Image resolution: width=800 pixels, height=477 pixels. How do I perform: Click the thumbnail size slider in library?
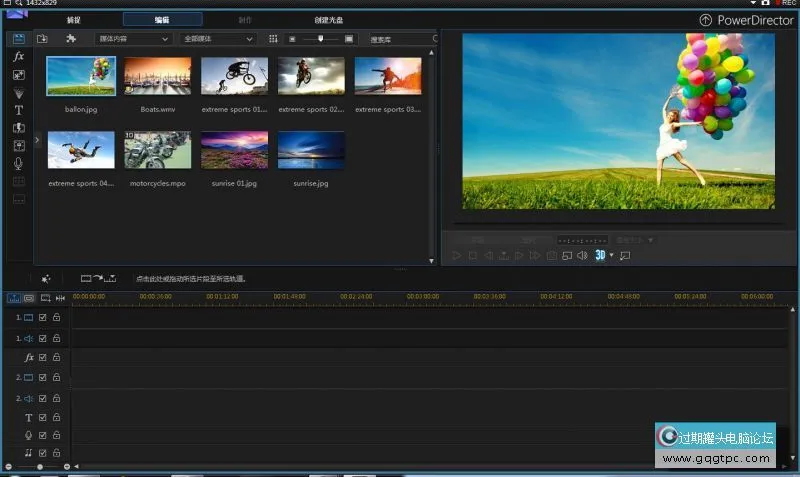[x=320, y=39]
